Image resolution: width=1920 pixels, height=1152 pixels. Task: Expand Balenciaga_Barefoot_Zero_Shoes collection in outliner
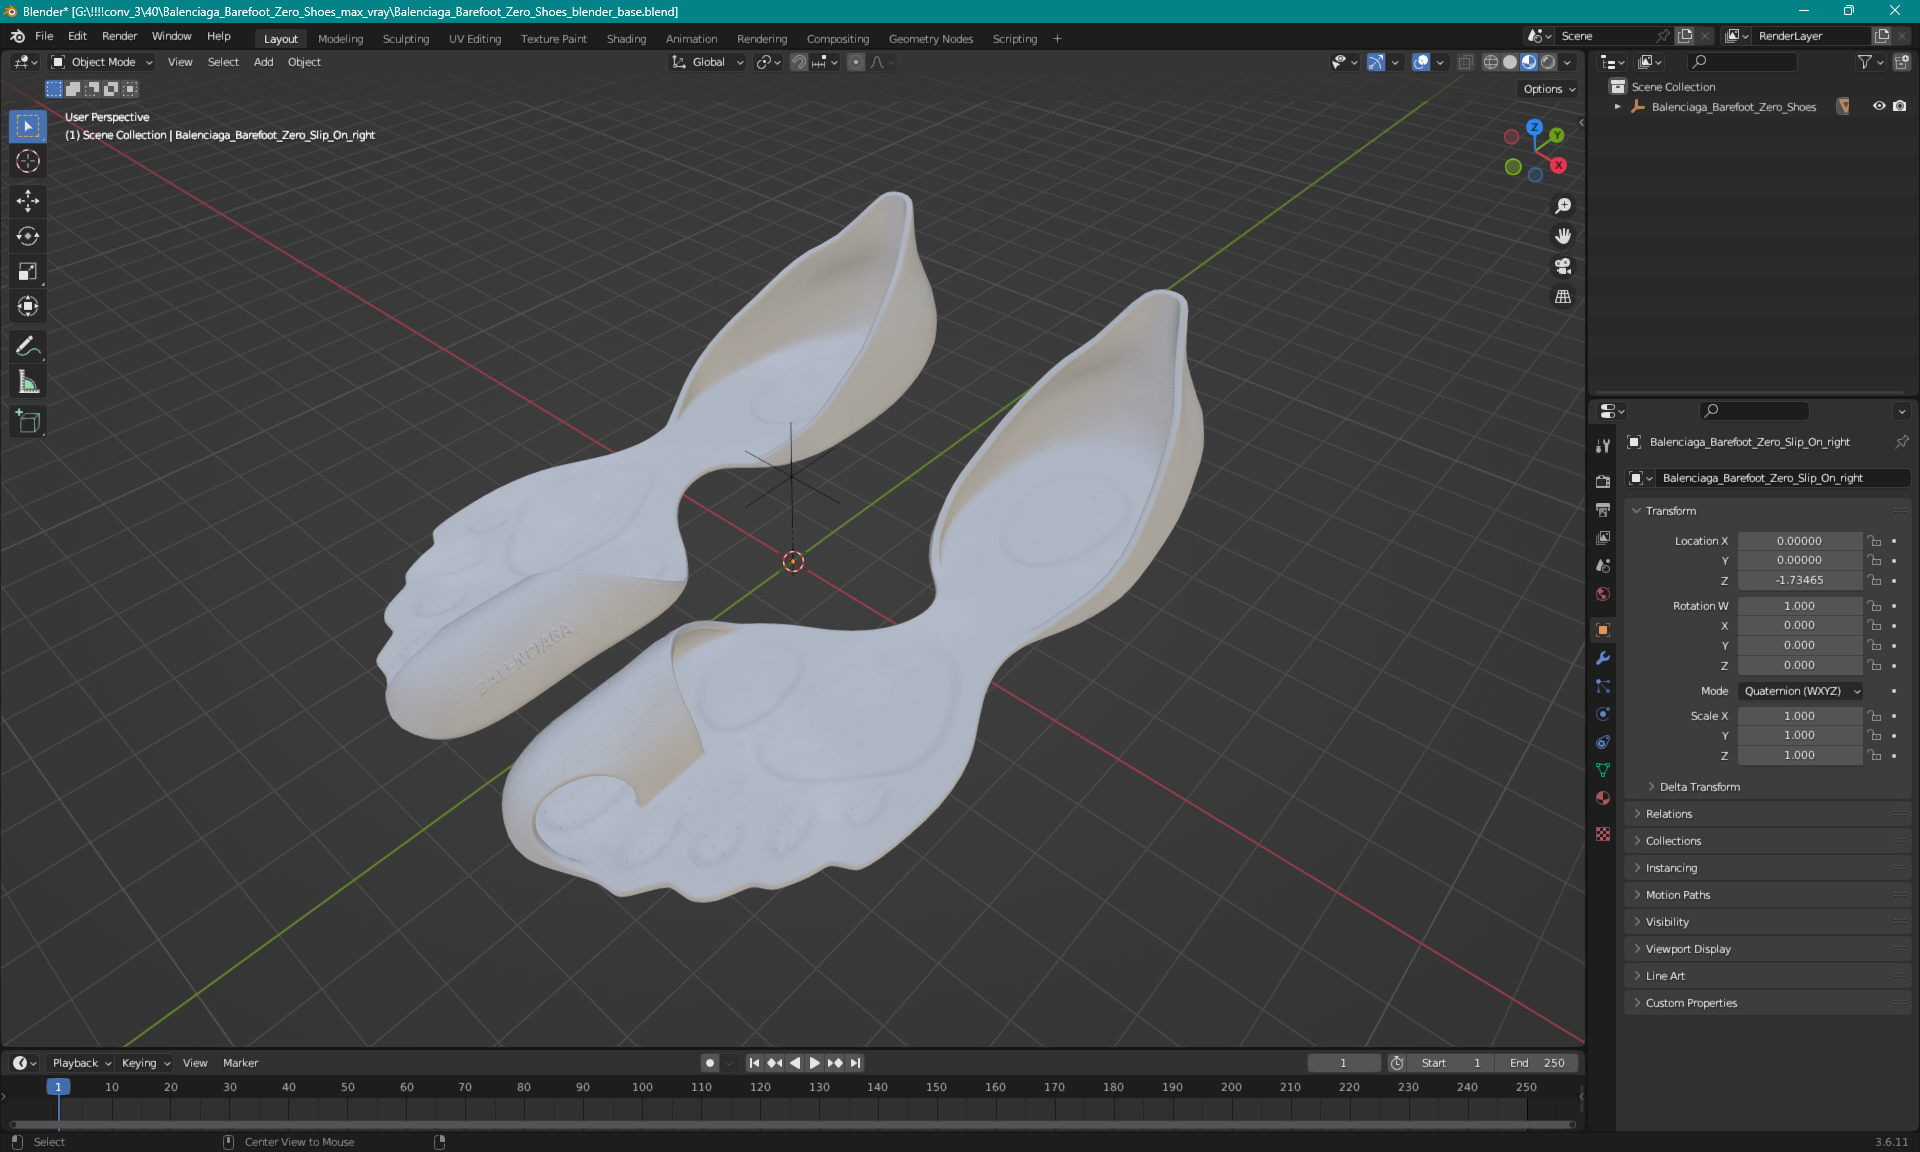tap(1617, 107)
